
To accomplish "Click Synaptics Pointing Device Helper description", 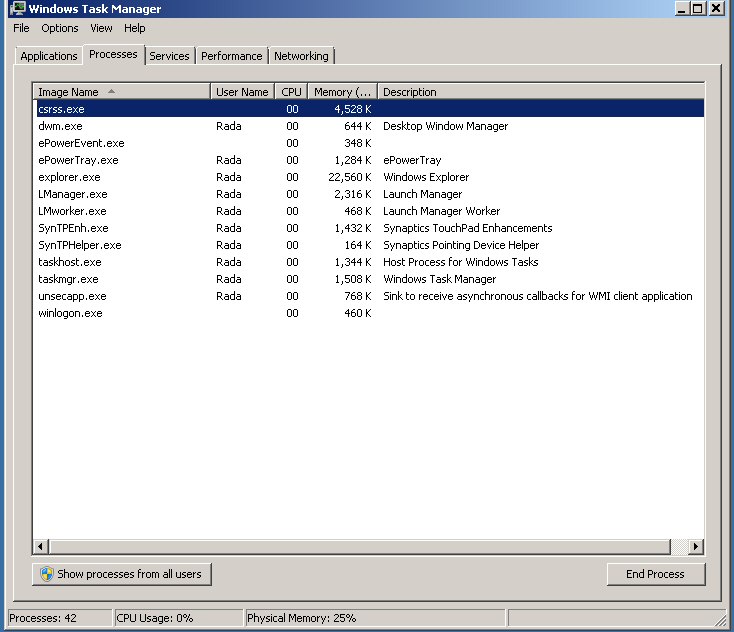I will coord(461,245).
